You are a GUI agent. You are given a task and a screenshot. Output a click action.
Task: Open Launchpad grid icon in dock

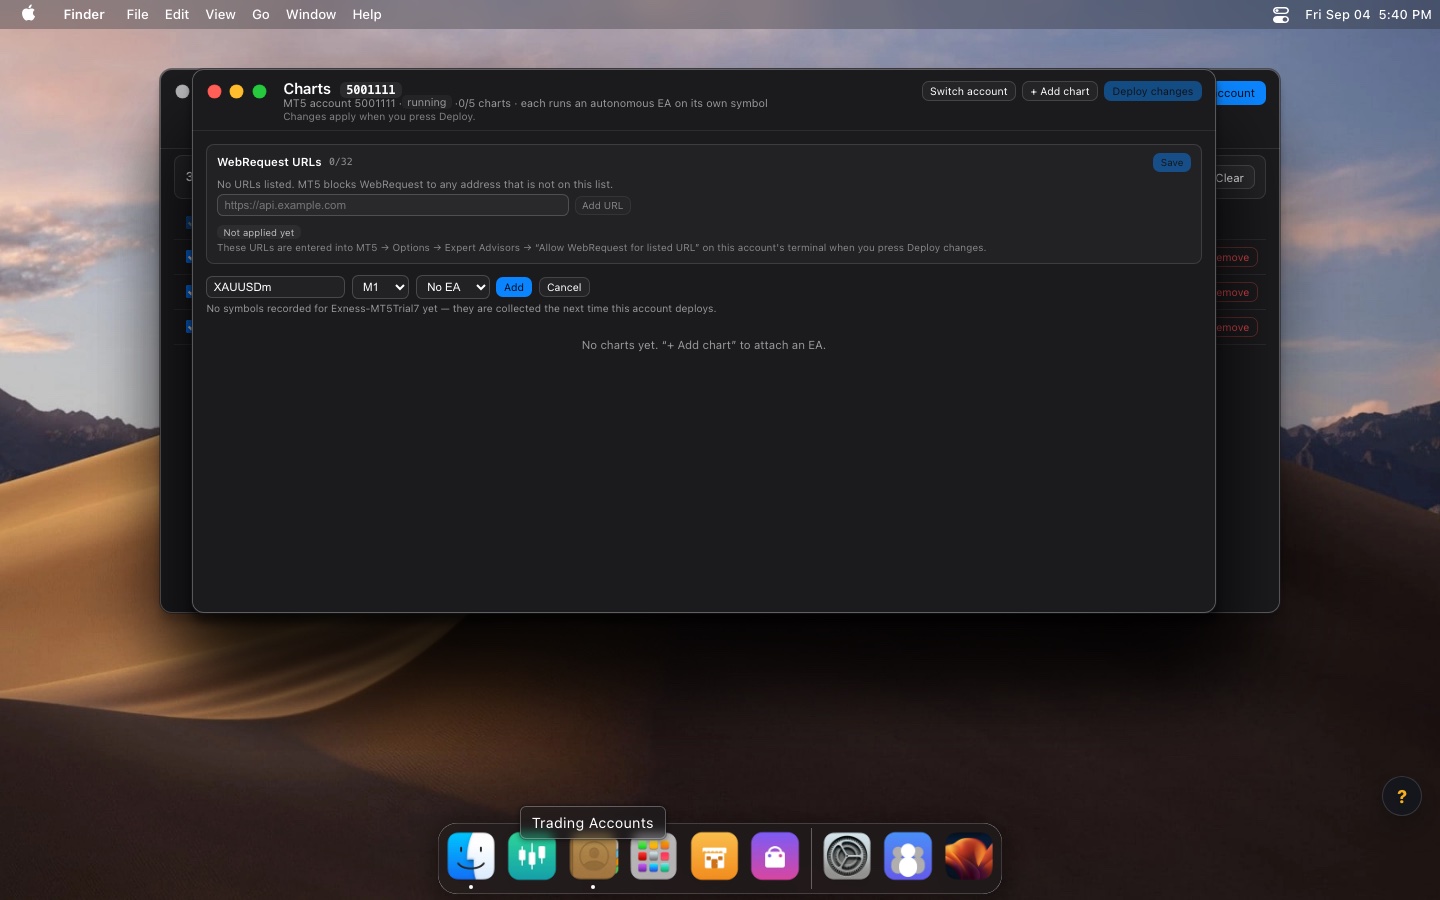654,856
